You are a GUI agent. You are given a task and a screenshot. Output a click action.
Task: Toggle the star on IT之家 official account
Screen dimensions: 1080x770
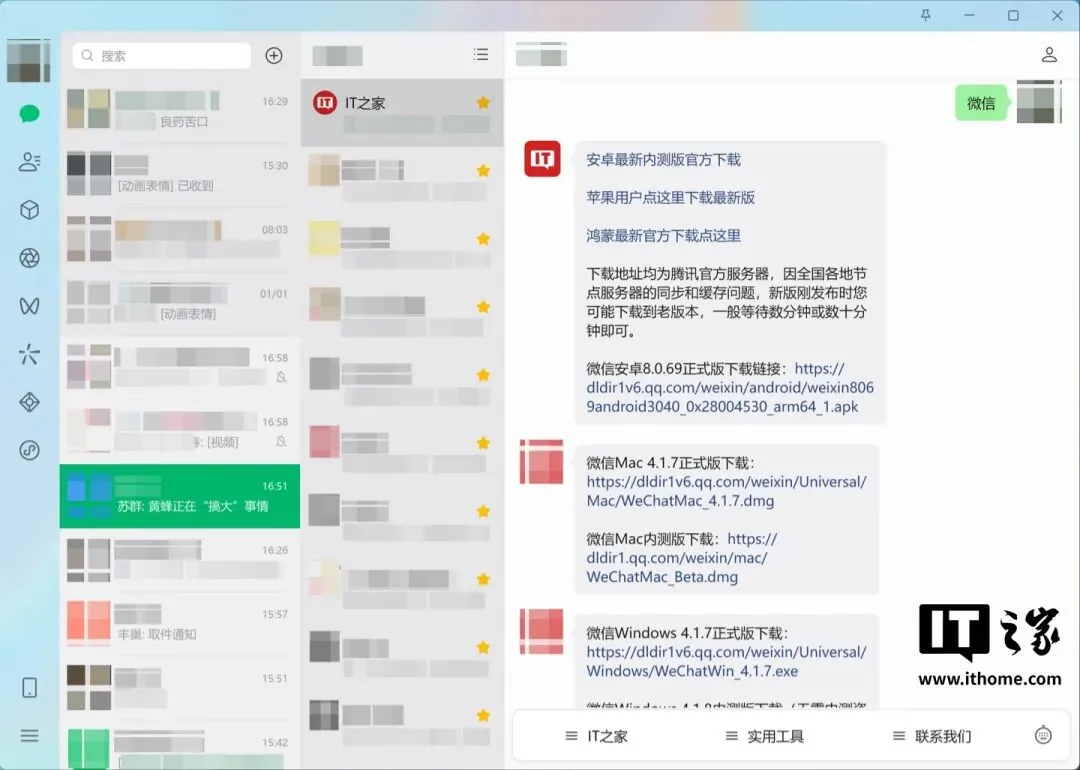(x=483, y=102)
